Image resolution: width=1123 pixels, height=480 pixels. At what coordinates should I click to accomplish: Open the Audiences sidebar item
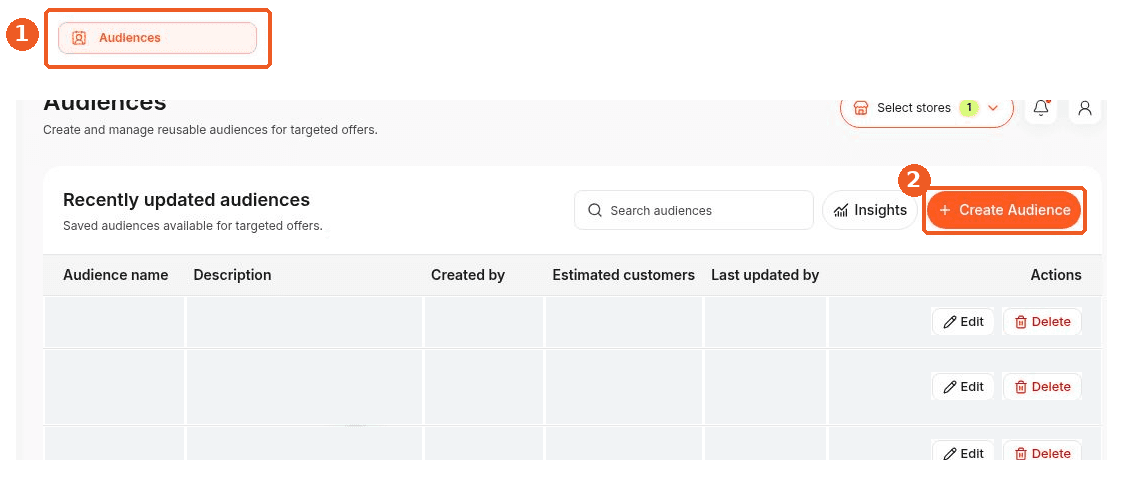coord(157,38)
